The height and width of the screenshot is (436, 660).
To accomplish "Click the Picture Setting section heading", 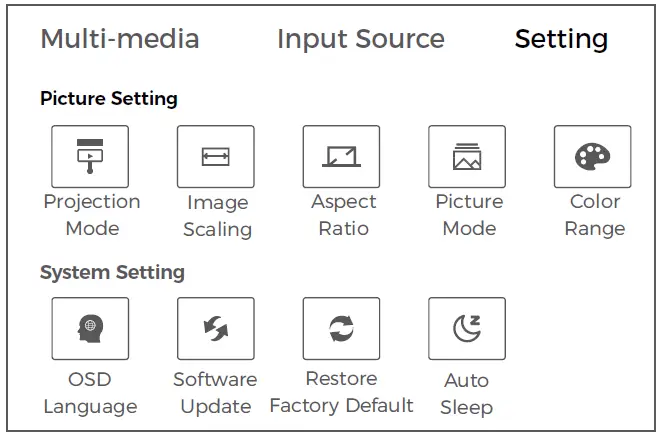I will tap(109, 99).
